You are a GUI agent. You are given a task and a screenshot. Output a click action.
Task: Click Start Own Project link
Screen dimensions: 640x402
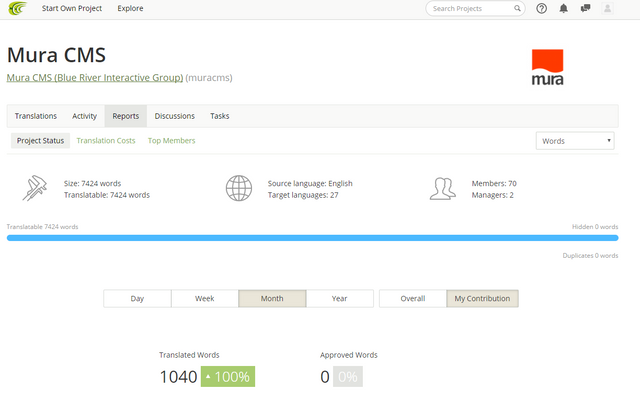click(72, 8)
